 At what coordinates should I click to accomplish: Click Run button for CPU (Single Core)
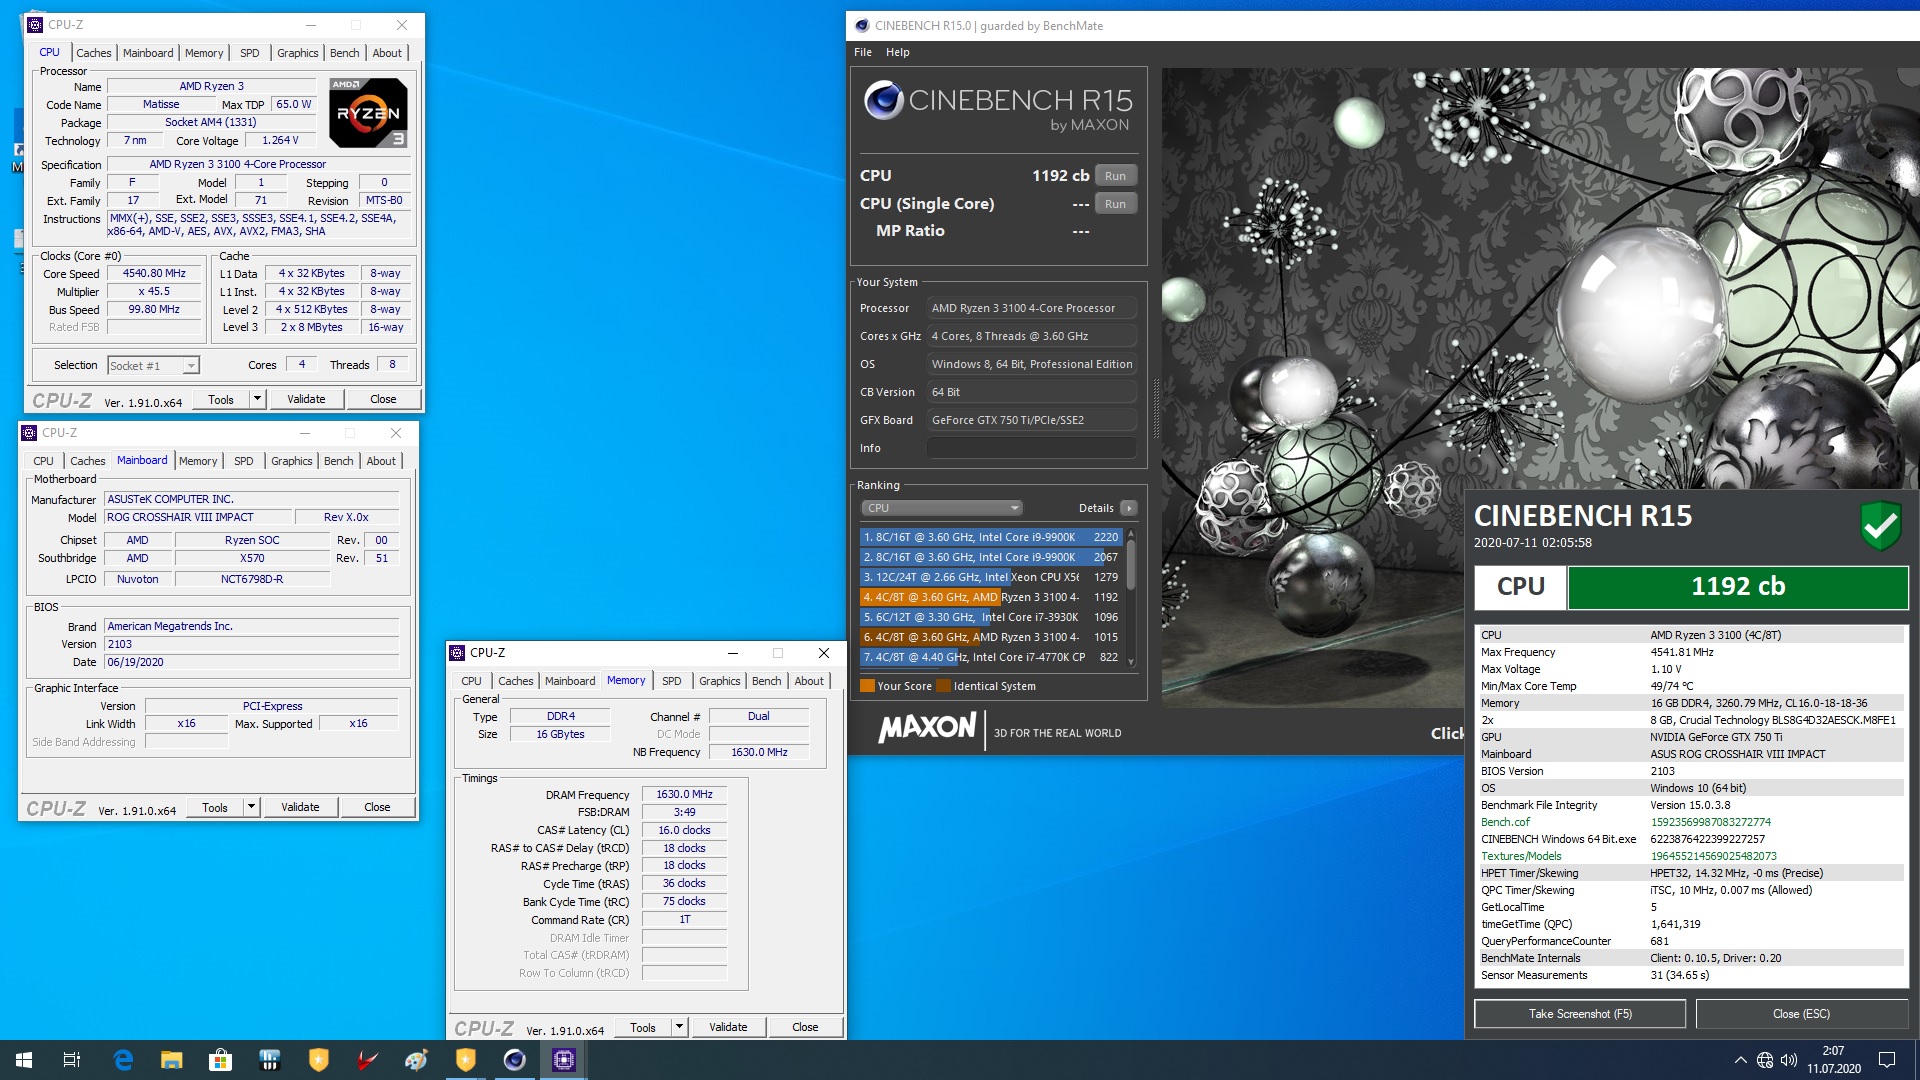(1115, 204)
